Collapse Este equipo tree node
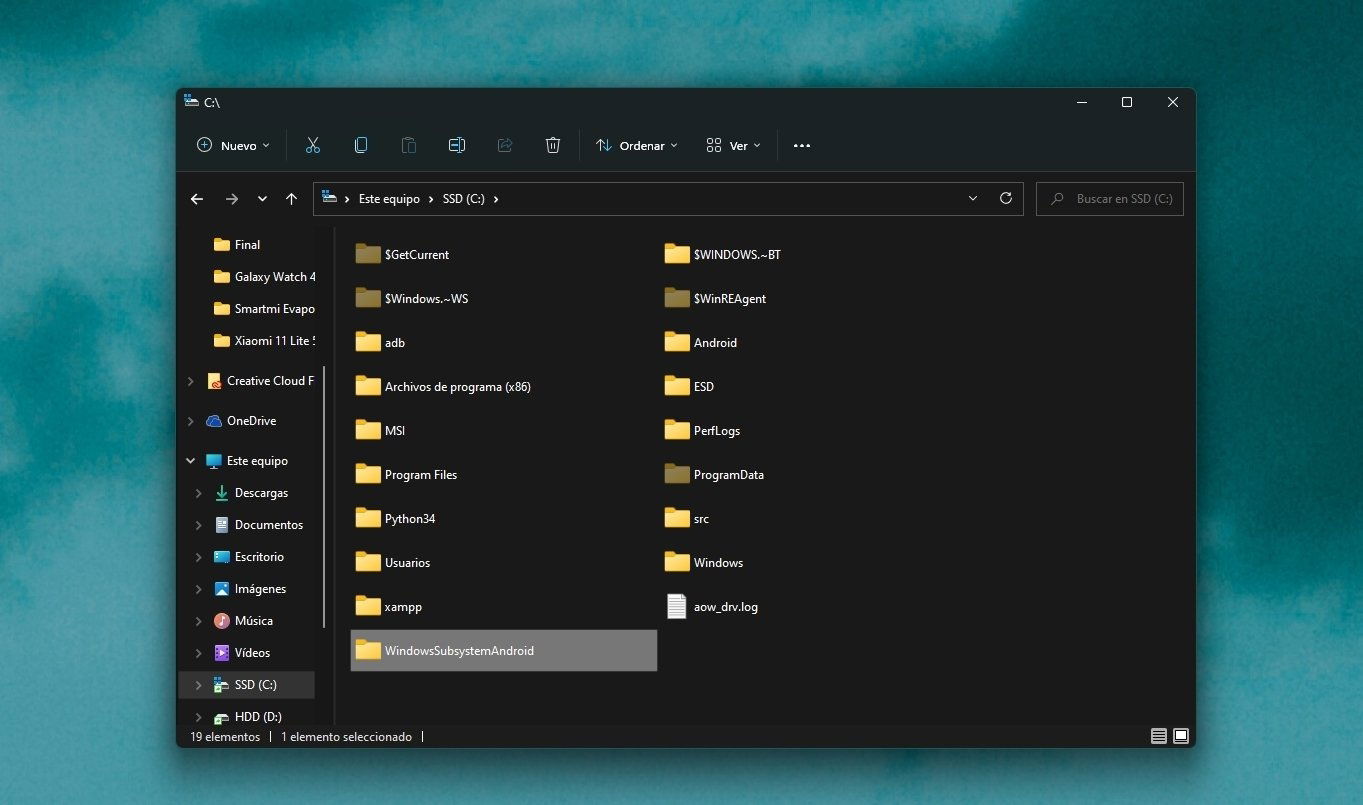Viewport: 1363px width, 805px height. (191, 461)
